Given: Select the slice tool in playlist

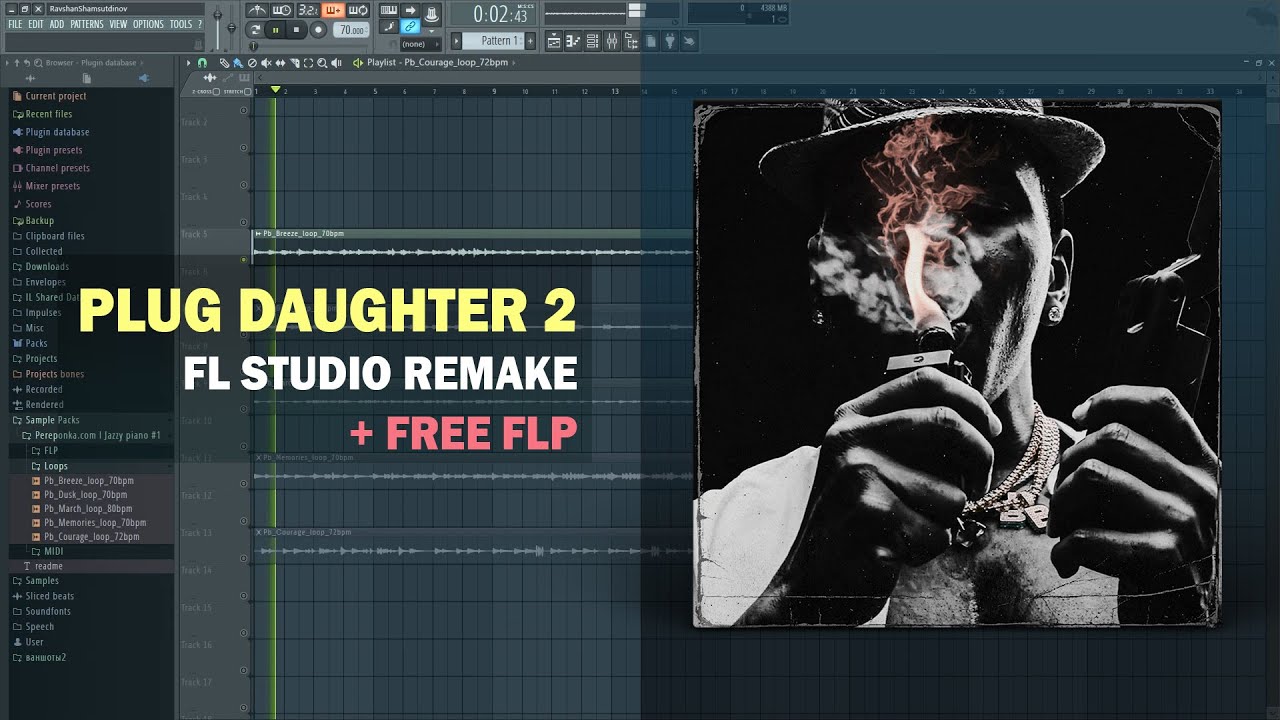Looking at the screenshot, I should (294, 62).
